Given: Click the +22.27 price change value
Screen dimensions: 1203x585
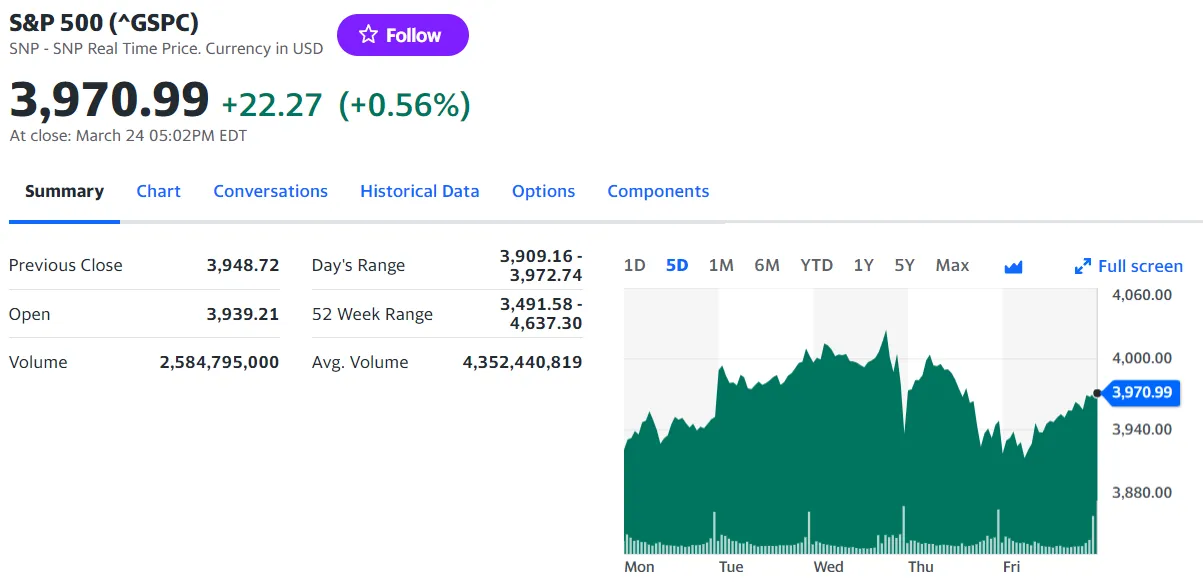Looking at the screenshot, I should [272, 105].
